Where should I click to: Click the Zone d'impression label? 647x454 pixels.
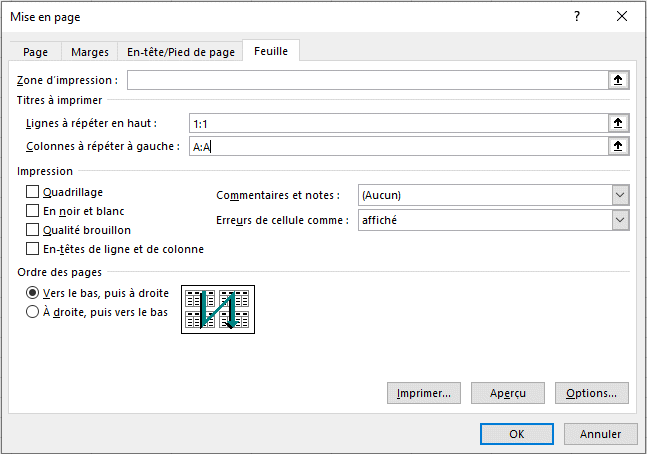[67, 80]
